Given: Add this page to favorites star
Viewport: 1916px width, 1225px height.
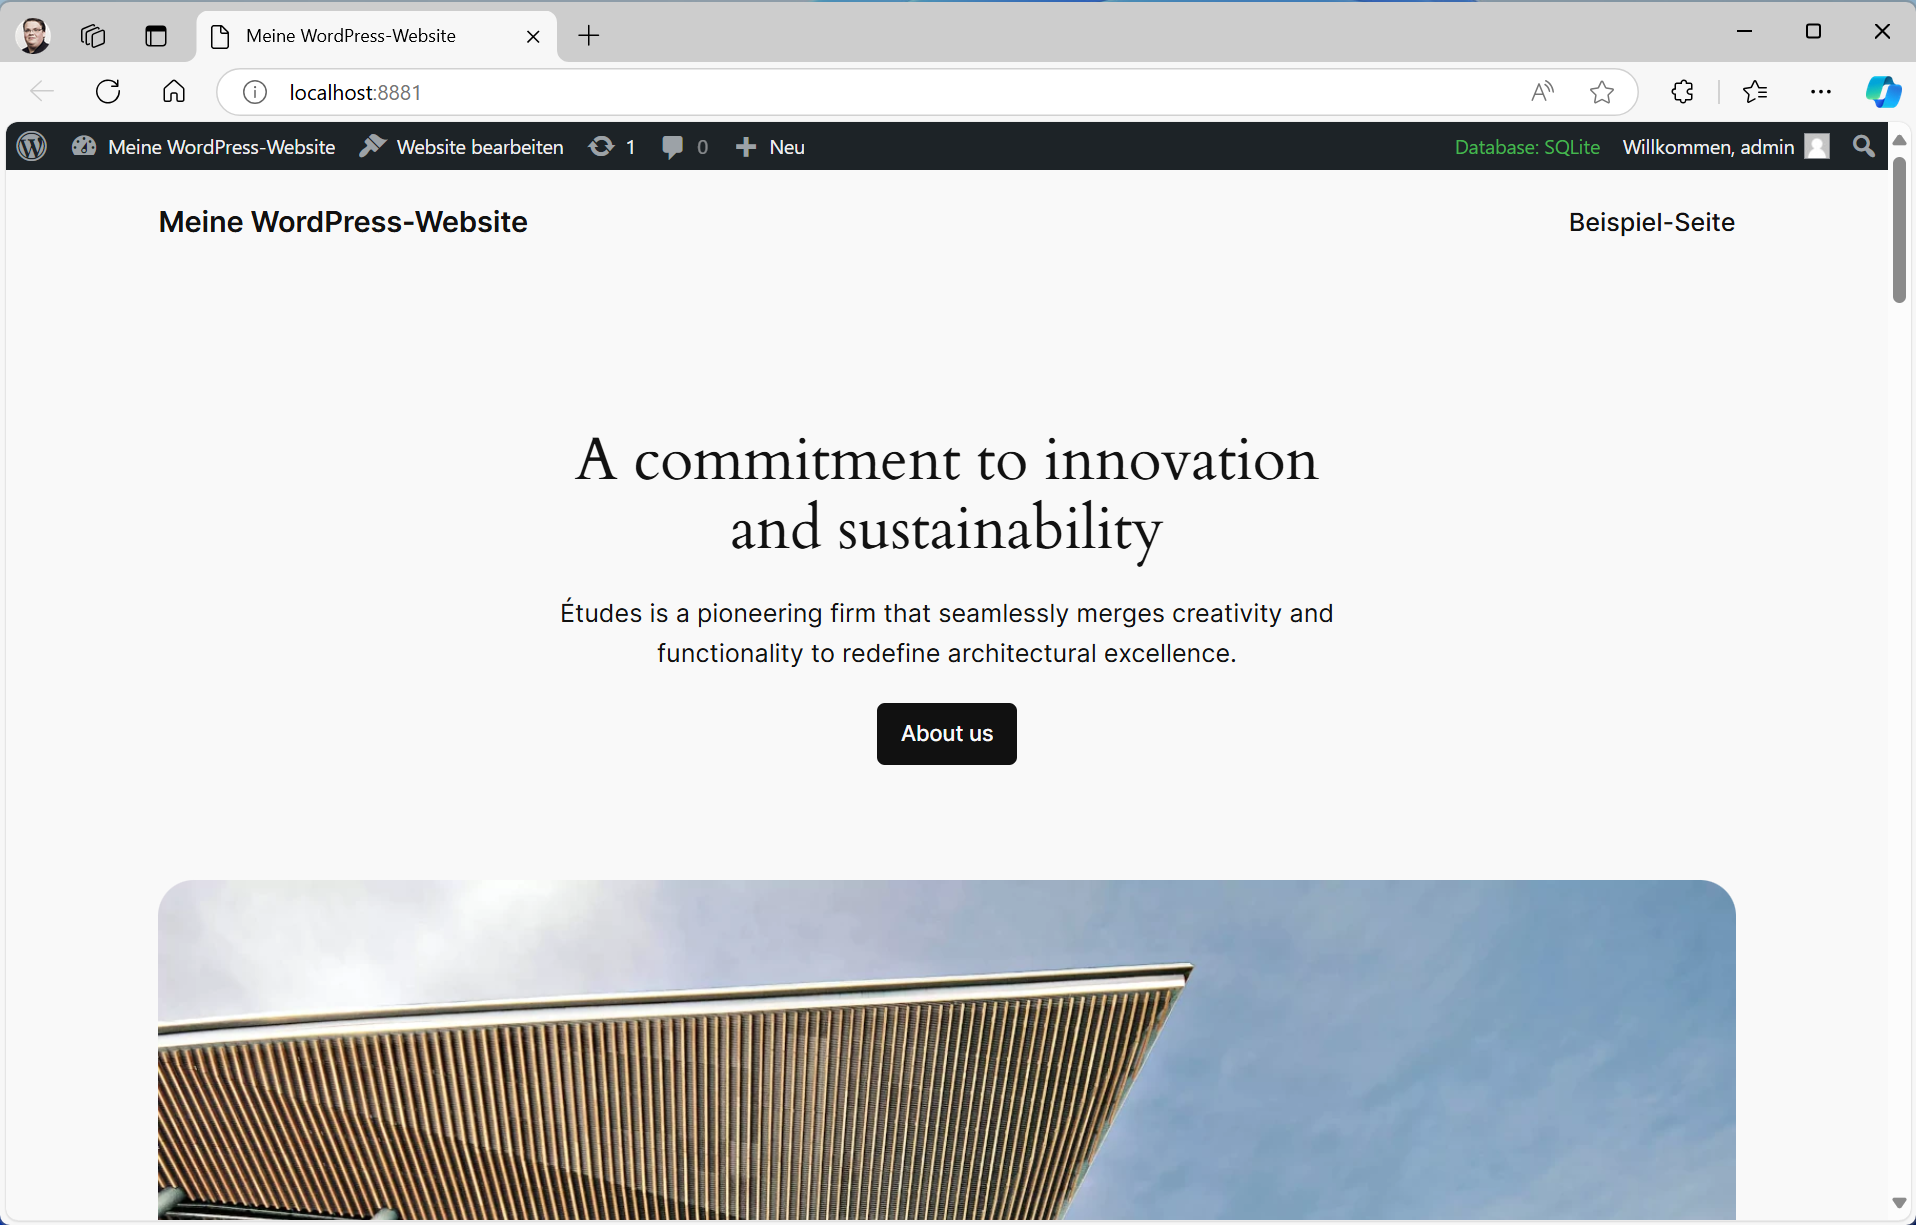Looking at the screenshot, I should (1602, 92).
